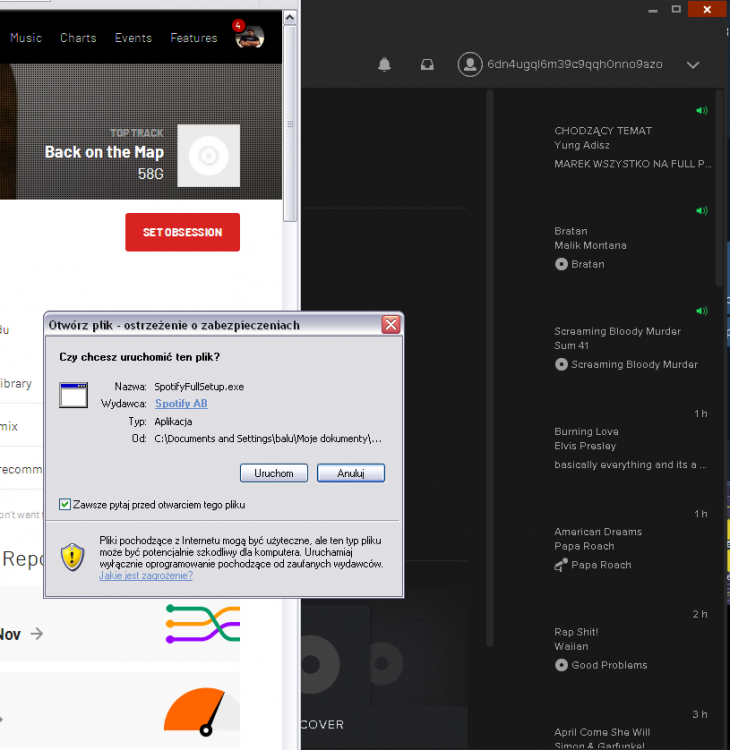Click the user profile avatar icon
Screen dimensions: 730x750
(x=470, y=65)
